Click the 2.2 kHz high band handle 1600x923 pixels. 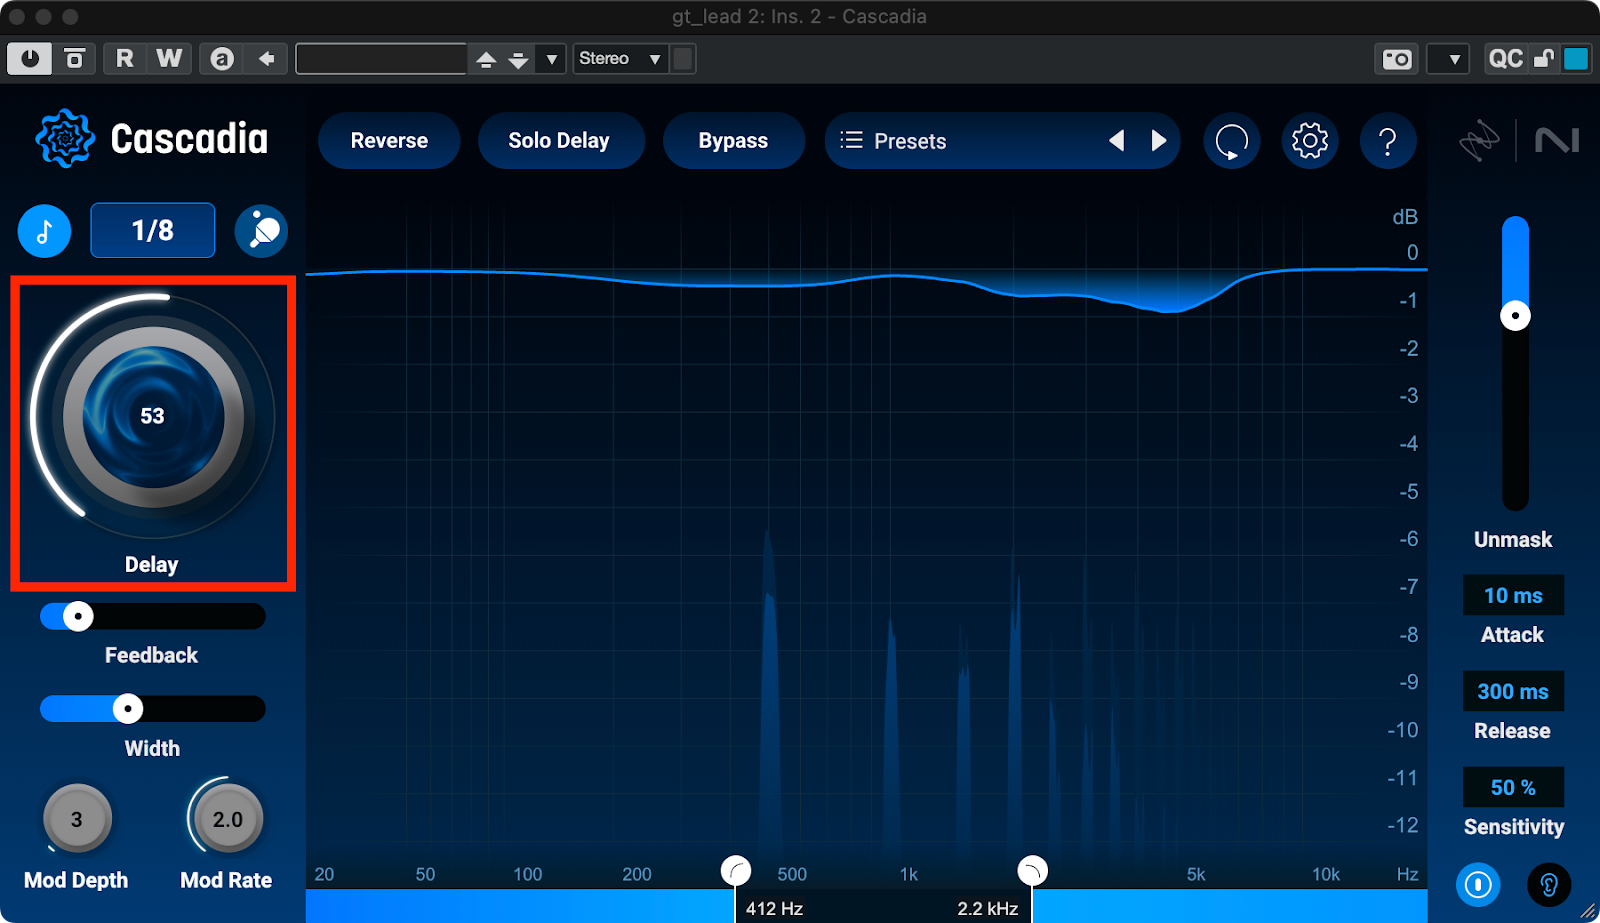1032,871
